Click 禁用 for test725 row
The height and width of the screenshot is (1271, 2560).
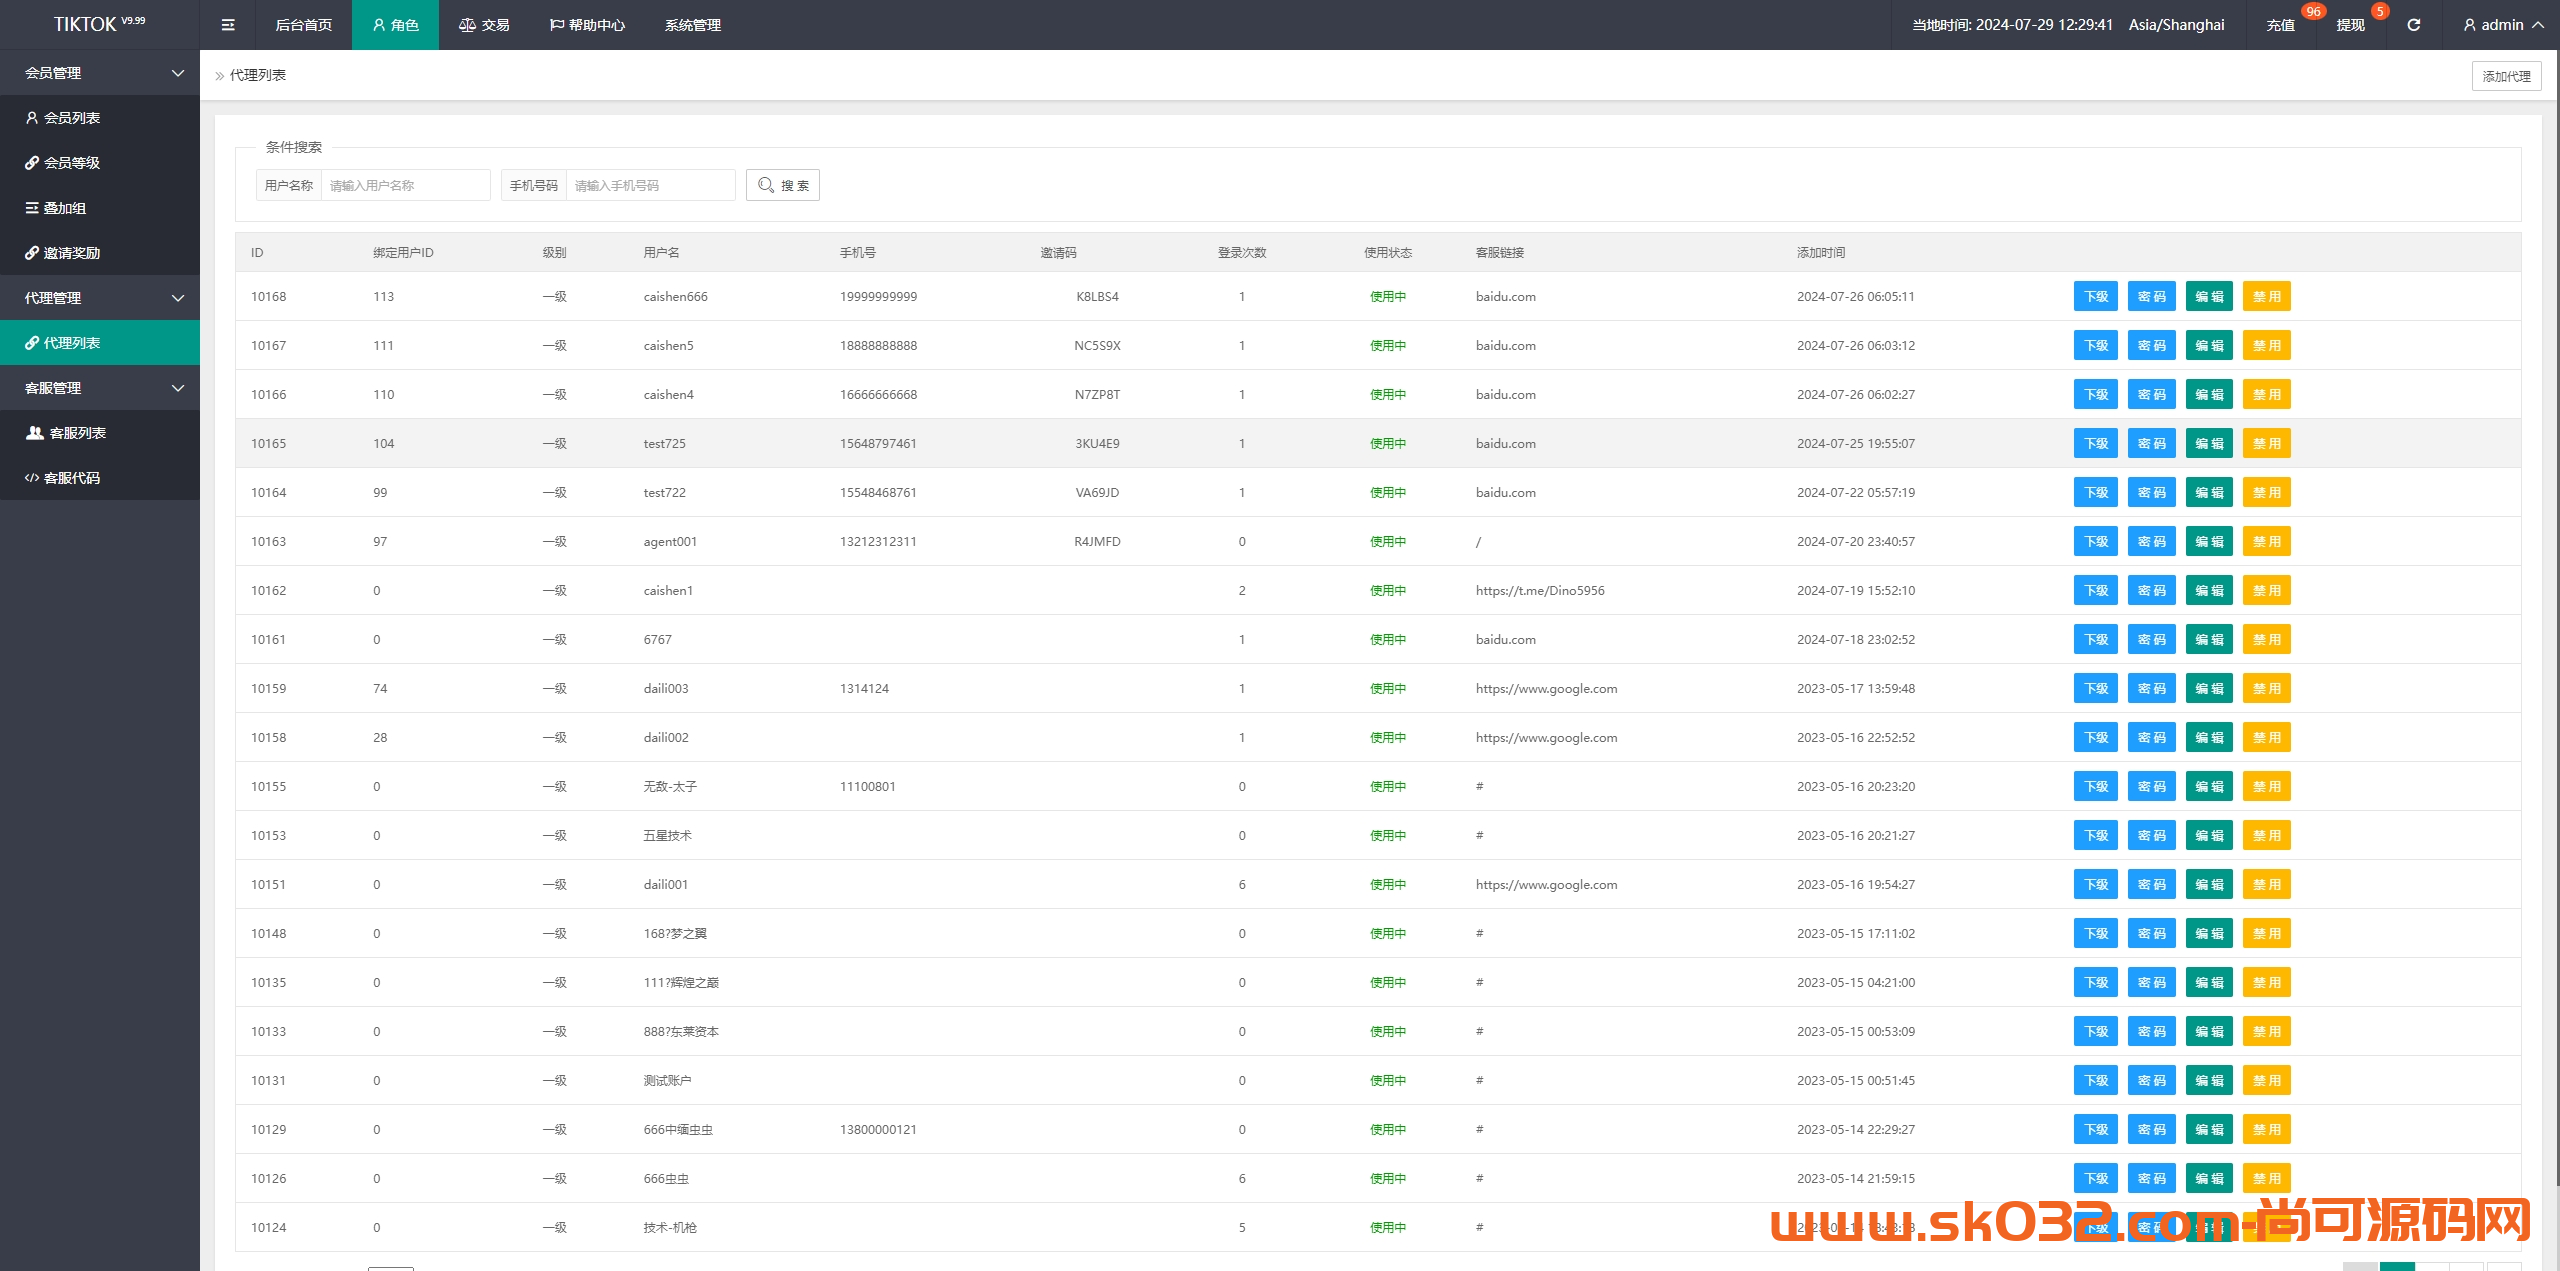tap(2267, 443)
